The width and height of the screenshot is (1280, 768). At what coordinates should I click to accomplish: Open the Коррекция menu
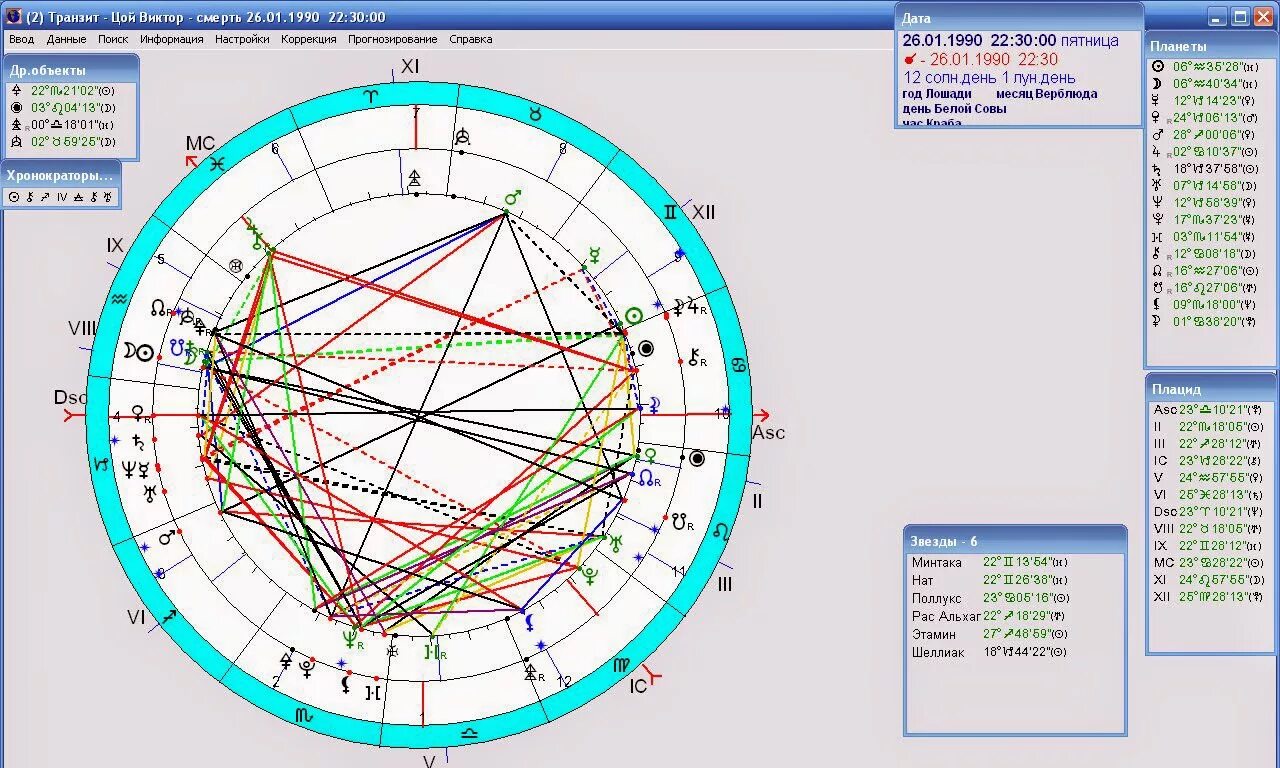point(309,39)
